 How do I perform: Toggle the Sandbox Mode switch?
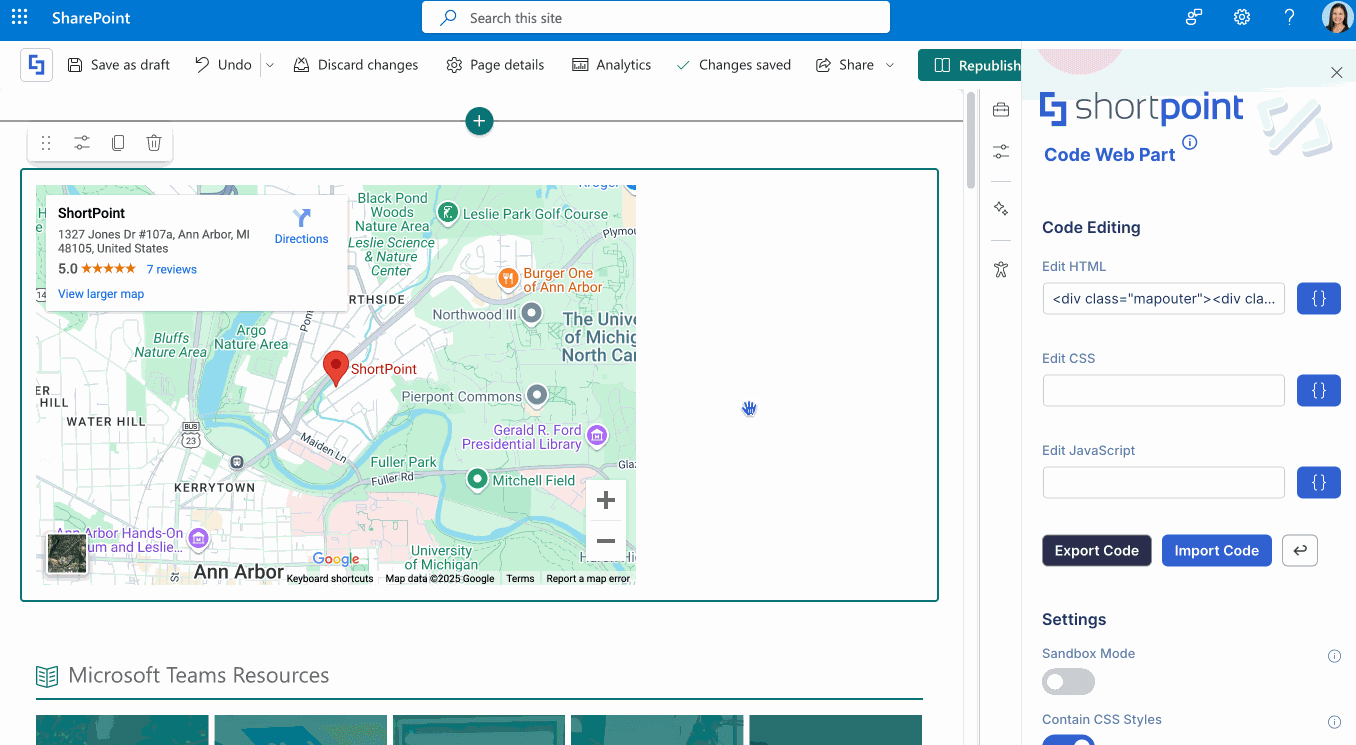(x=1068, y=682)
